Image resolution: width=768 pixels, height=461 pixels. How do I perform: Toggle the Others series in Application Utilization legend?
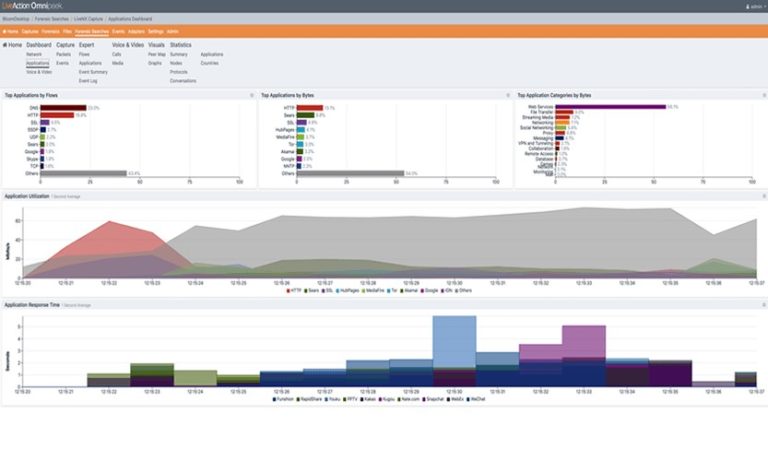[466, 290]
